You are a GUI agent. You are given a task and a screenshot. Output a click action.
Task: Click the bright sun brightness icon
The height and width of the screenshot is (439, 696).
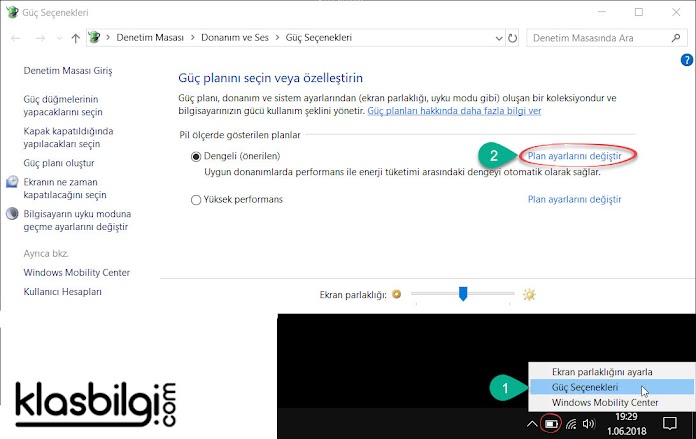(x=529, y=294)
